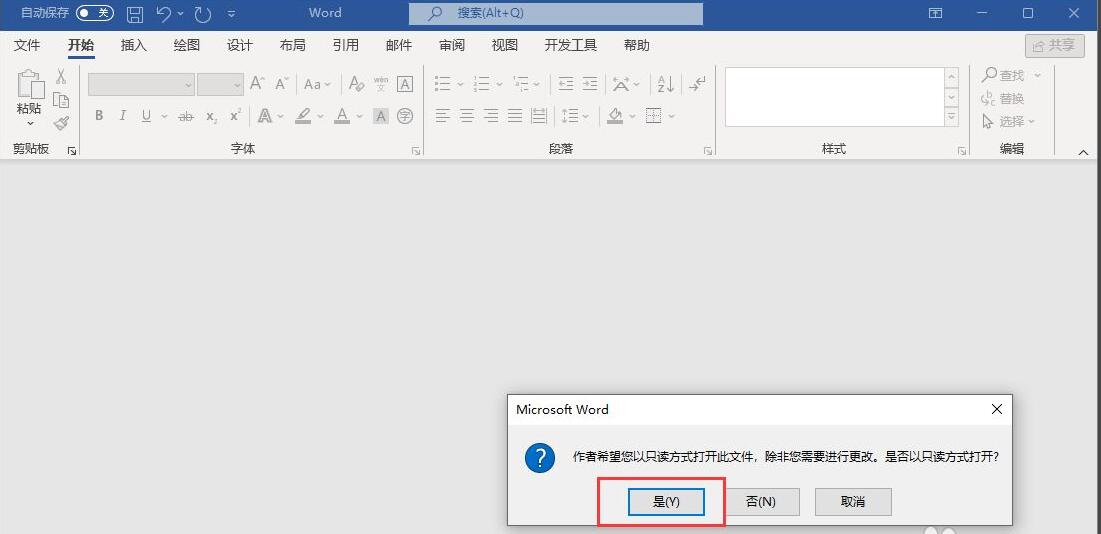Toggle Subscript formatting

(x=211, y=116)
